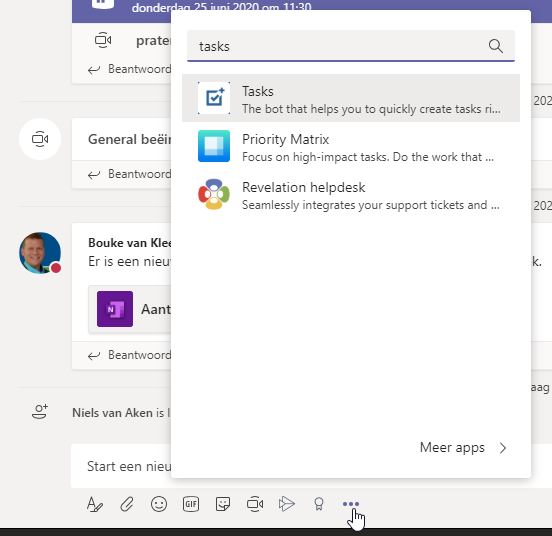This screenshot has width=552, height=536.
Task: Open Meer apps
Action: (452, 448)
